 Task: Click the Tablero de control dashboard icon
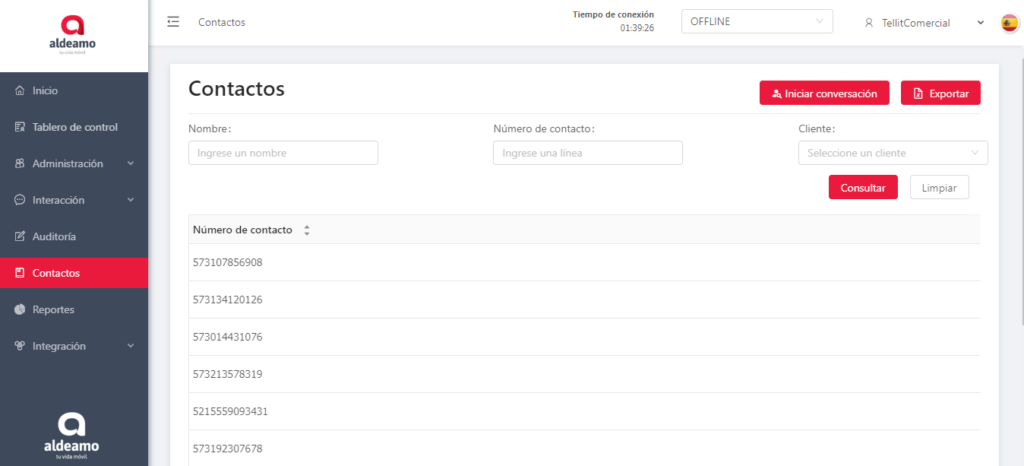[20, 127]
